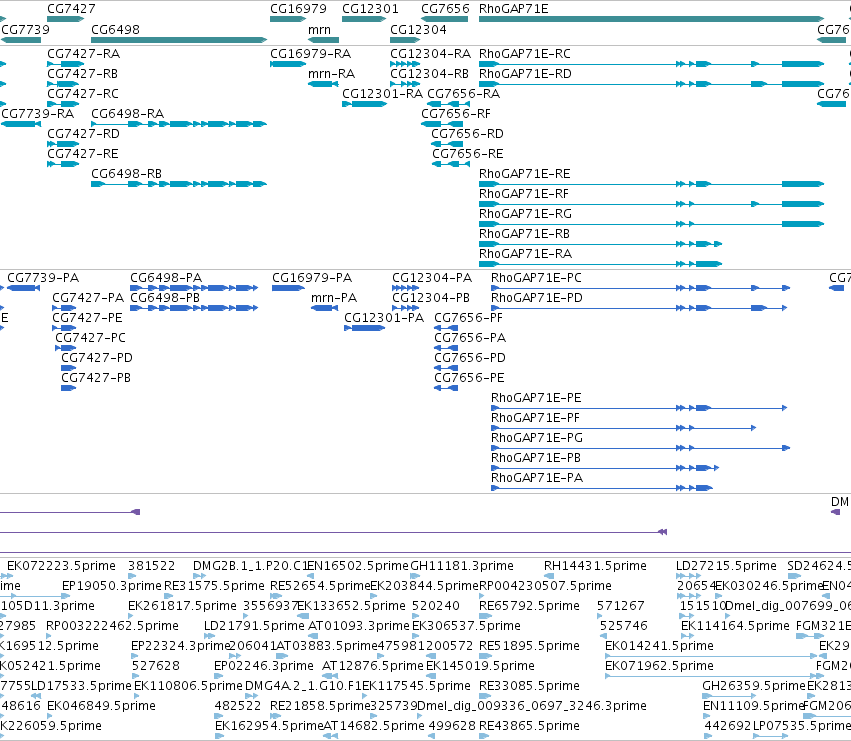Viewport: 851px width, 741px height.
Task: Click the long RhoGAP71E gene bar
Action: point(651,19)
